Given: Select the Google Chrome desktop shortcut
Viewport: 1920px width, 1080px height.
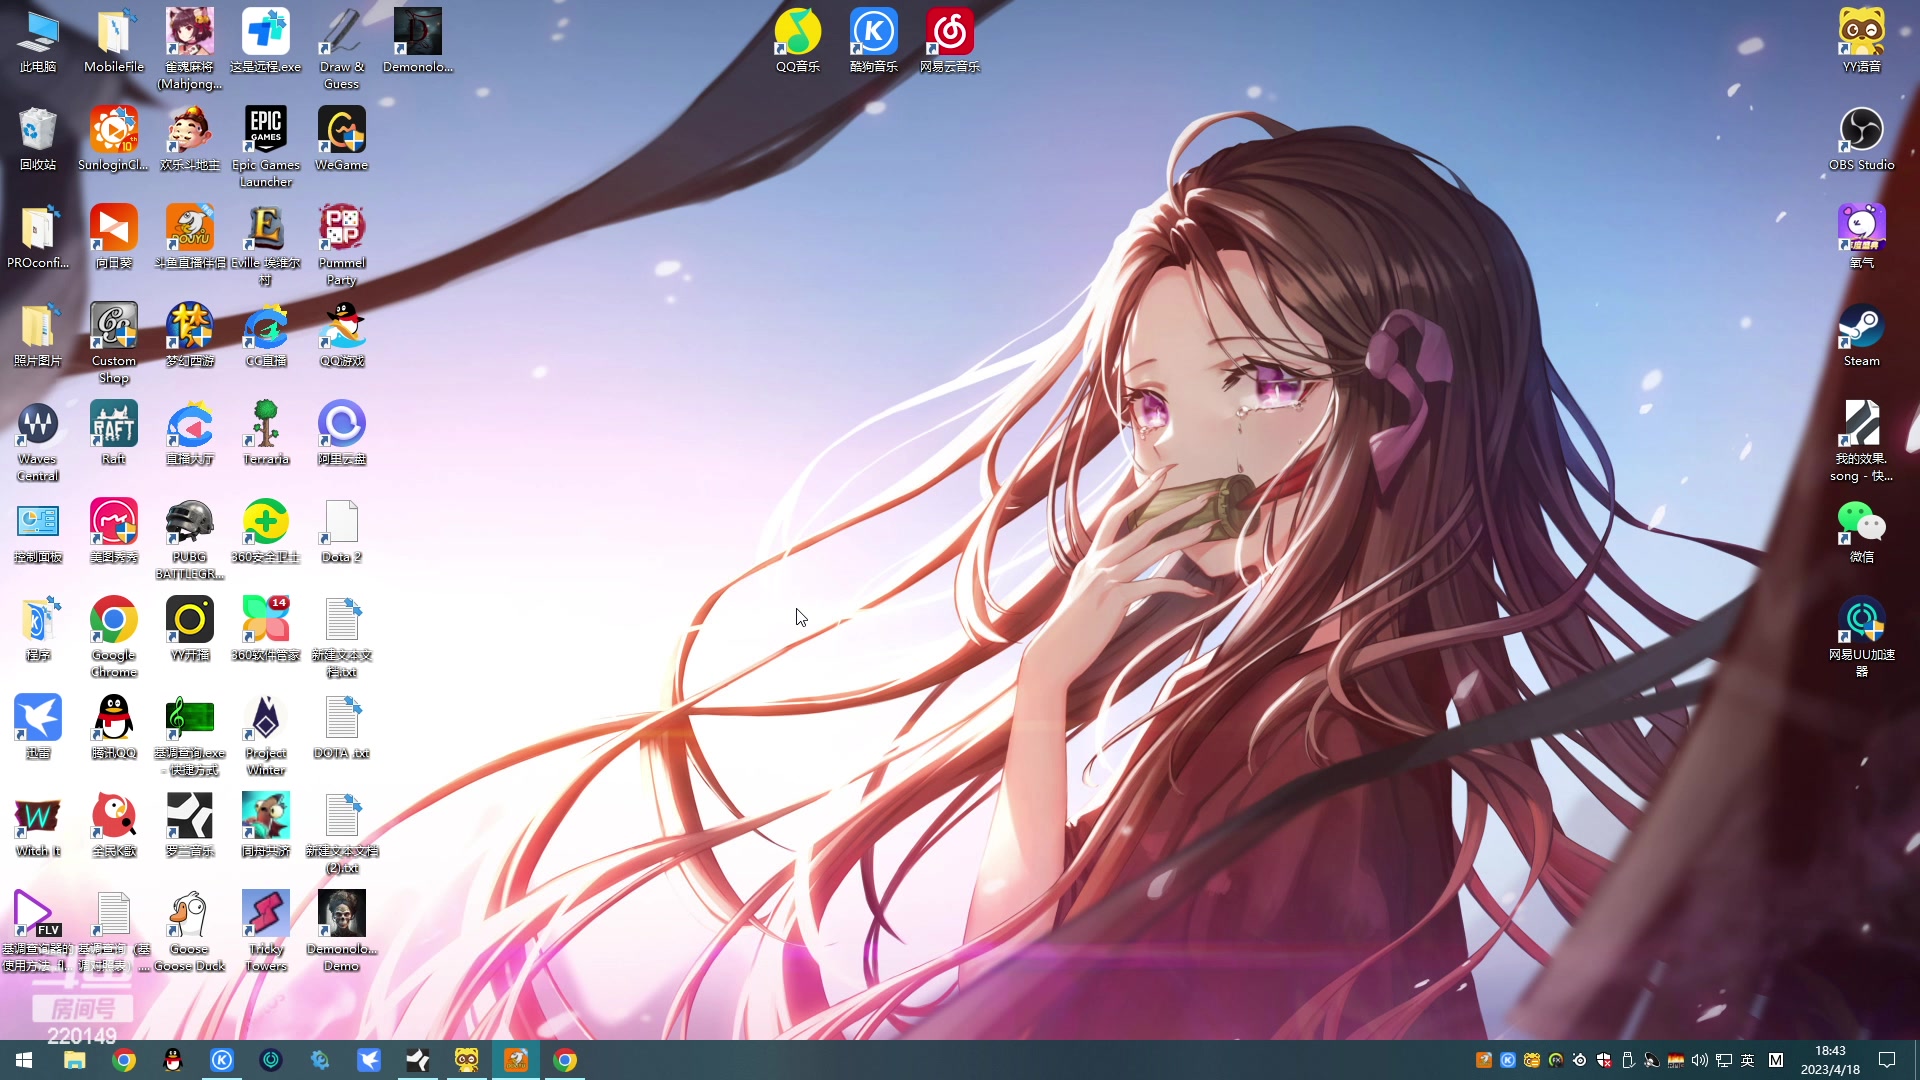Looking at the screenshot, I should point(114,637).
